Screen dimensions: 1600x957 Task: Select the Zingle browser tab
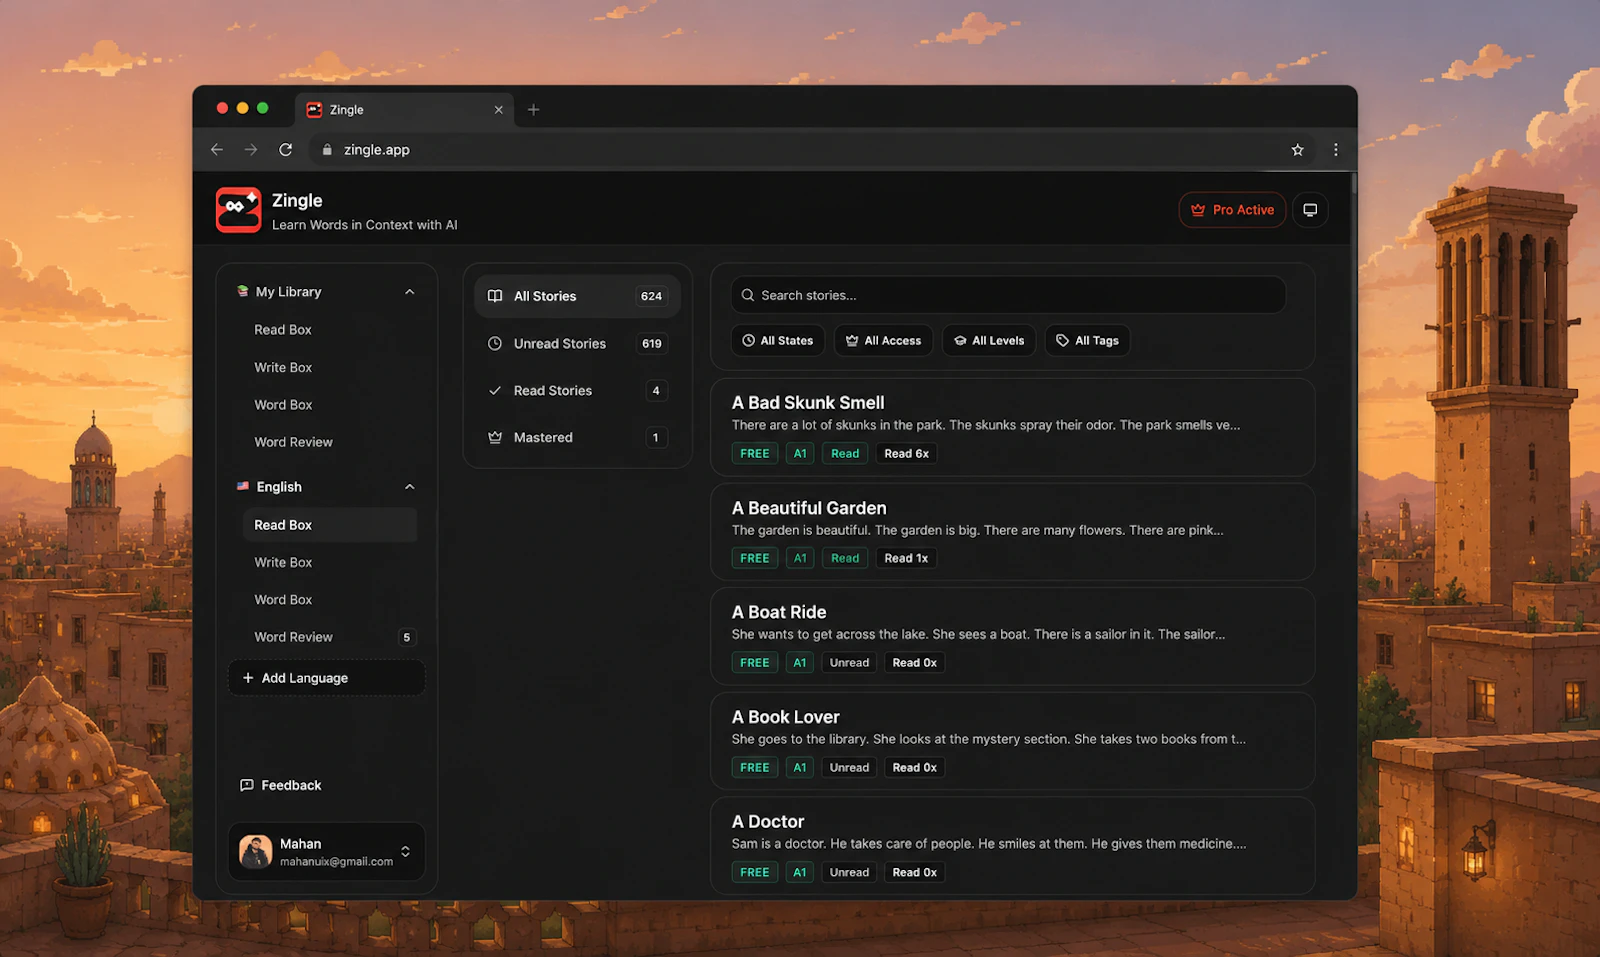(404, 110)
